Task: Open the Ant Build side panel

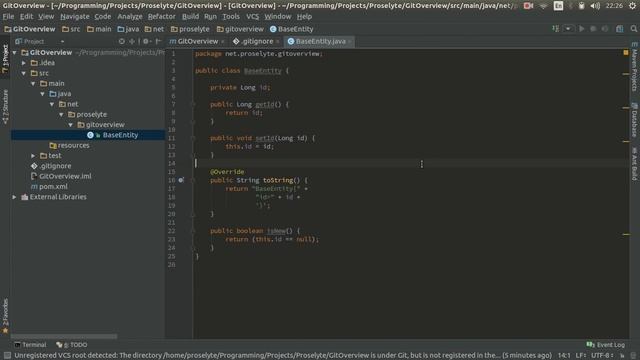Action: [634, 163]
